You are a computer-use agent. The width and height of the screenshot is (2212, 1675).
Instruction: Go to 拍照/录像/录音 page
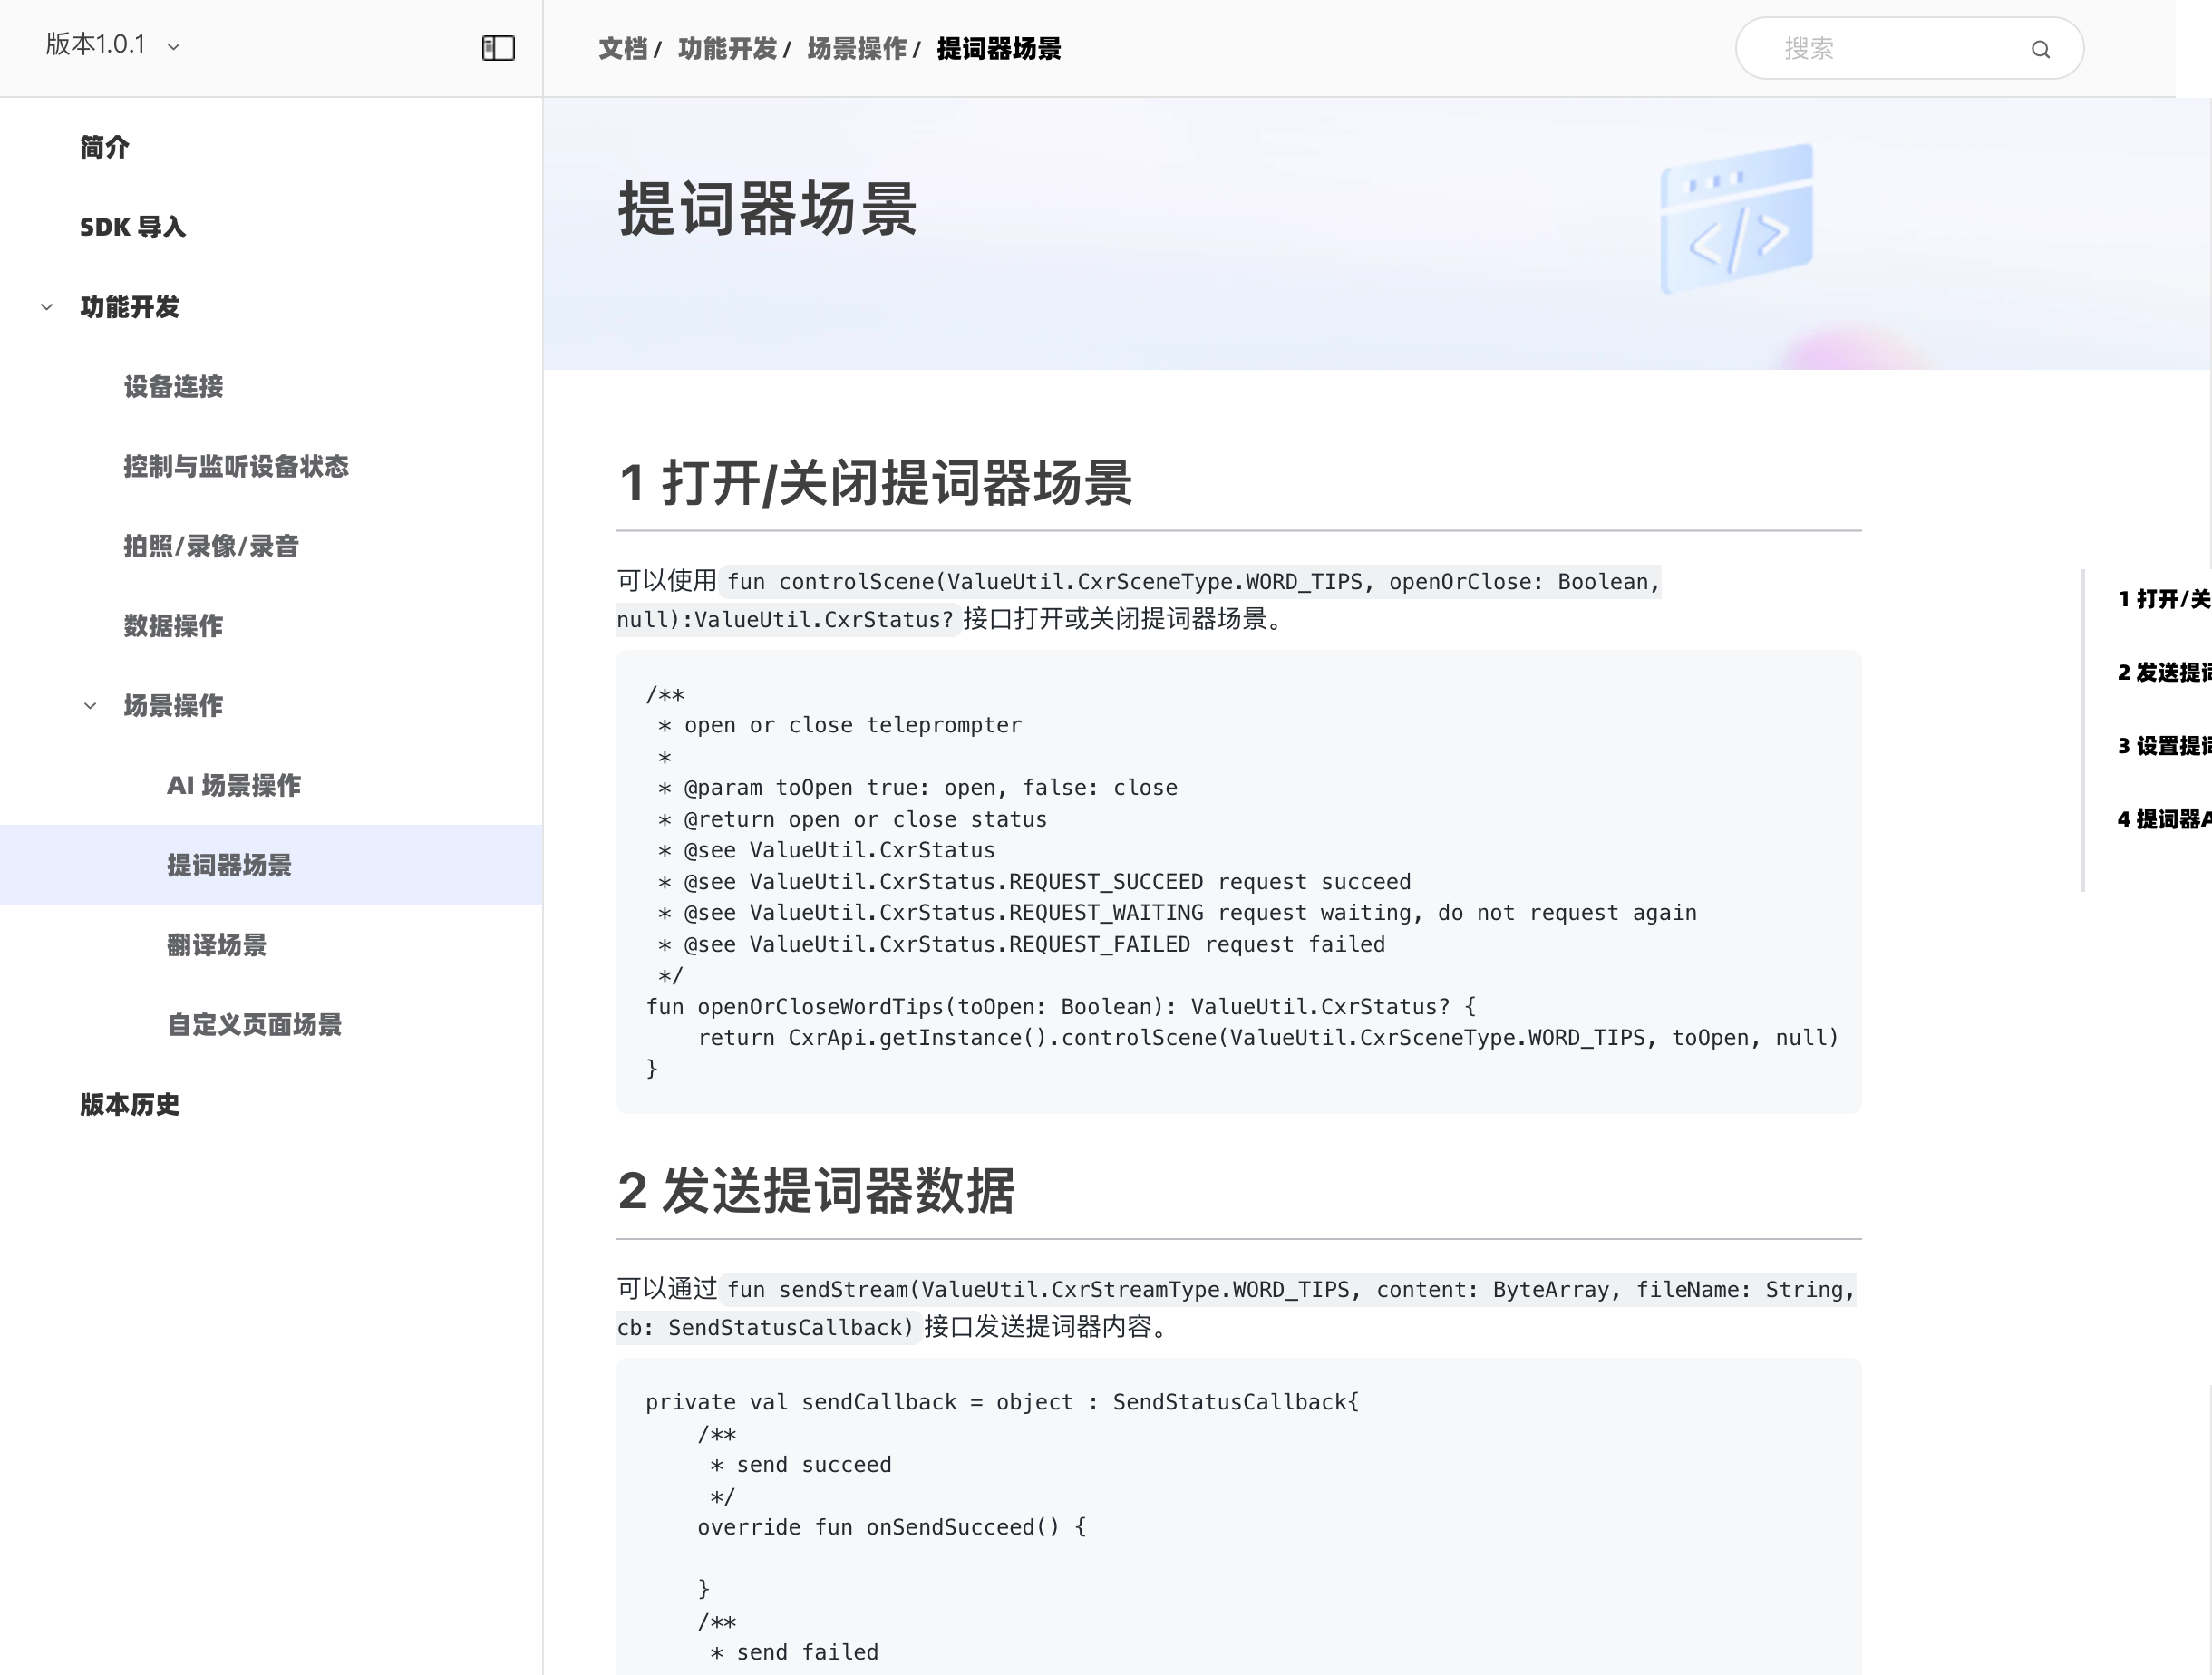(211, 546)
